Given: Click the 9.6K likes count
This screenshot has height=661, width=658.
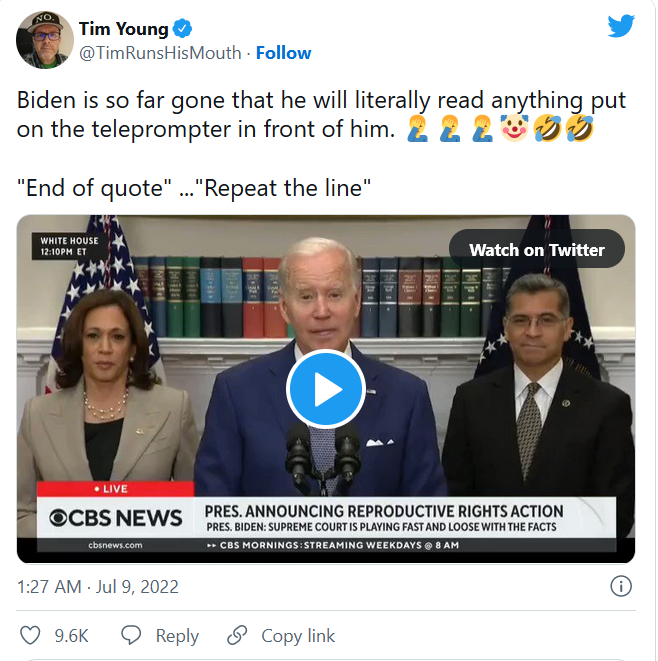Looking at the screenshot, I should click(x=70, y=636).
